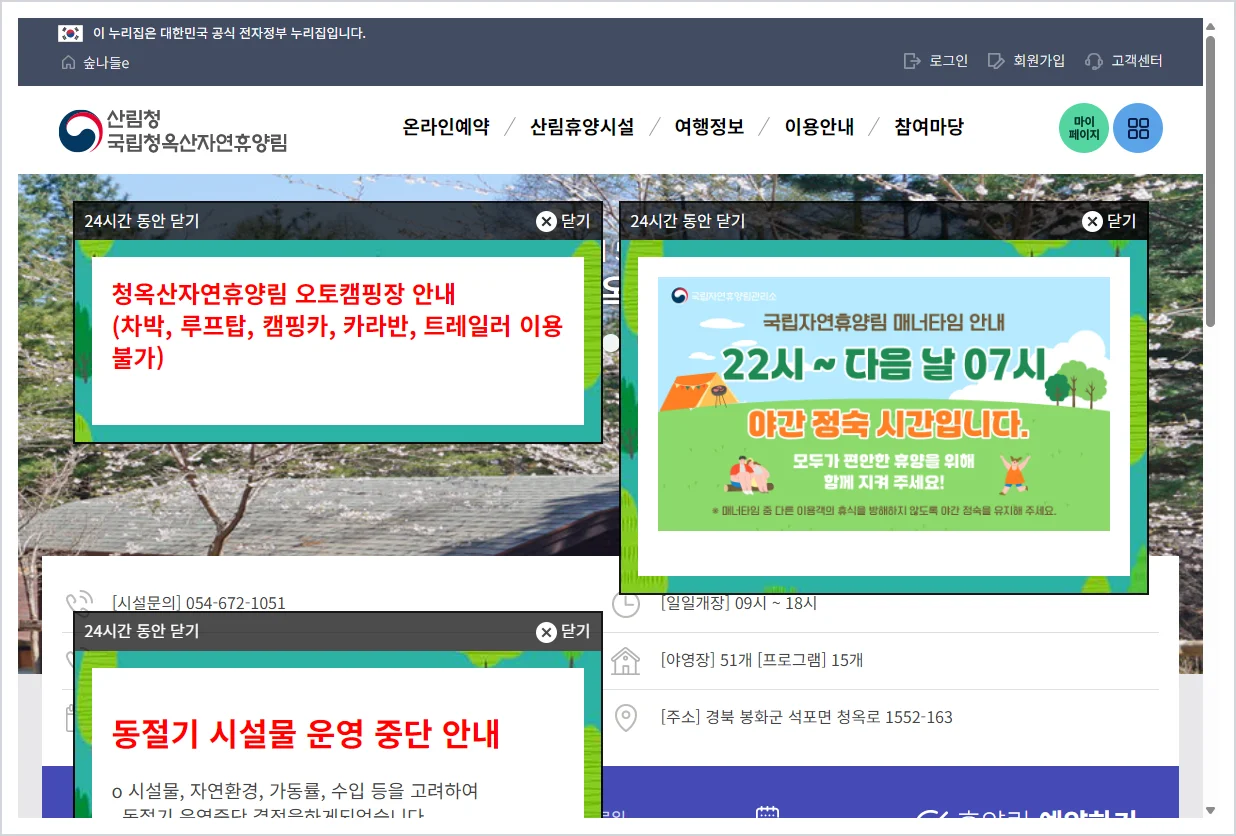Open the 산림휴양시설 menu
This screenshot has height=836, width=1236.
(582, 127)
